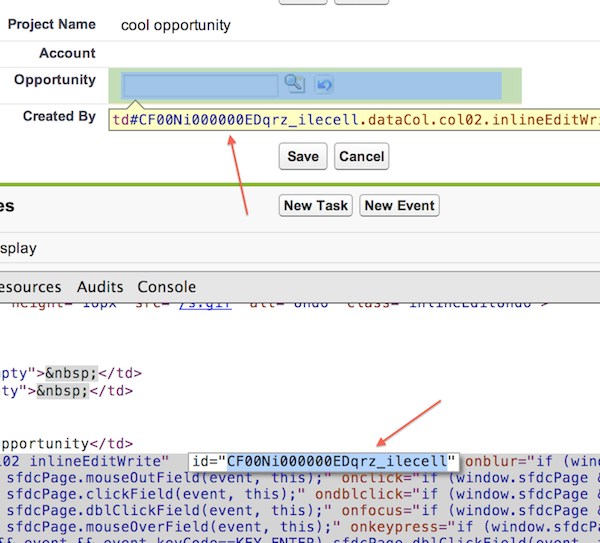Viewport: 600px width, 543px height.
Task: Open the Console tab
Action: click(x=166, y=287)
